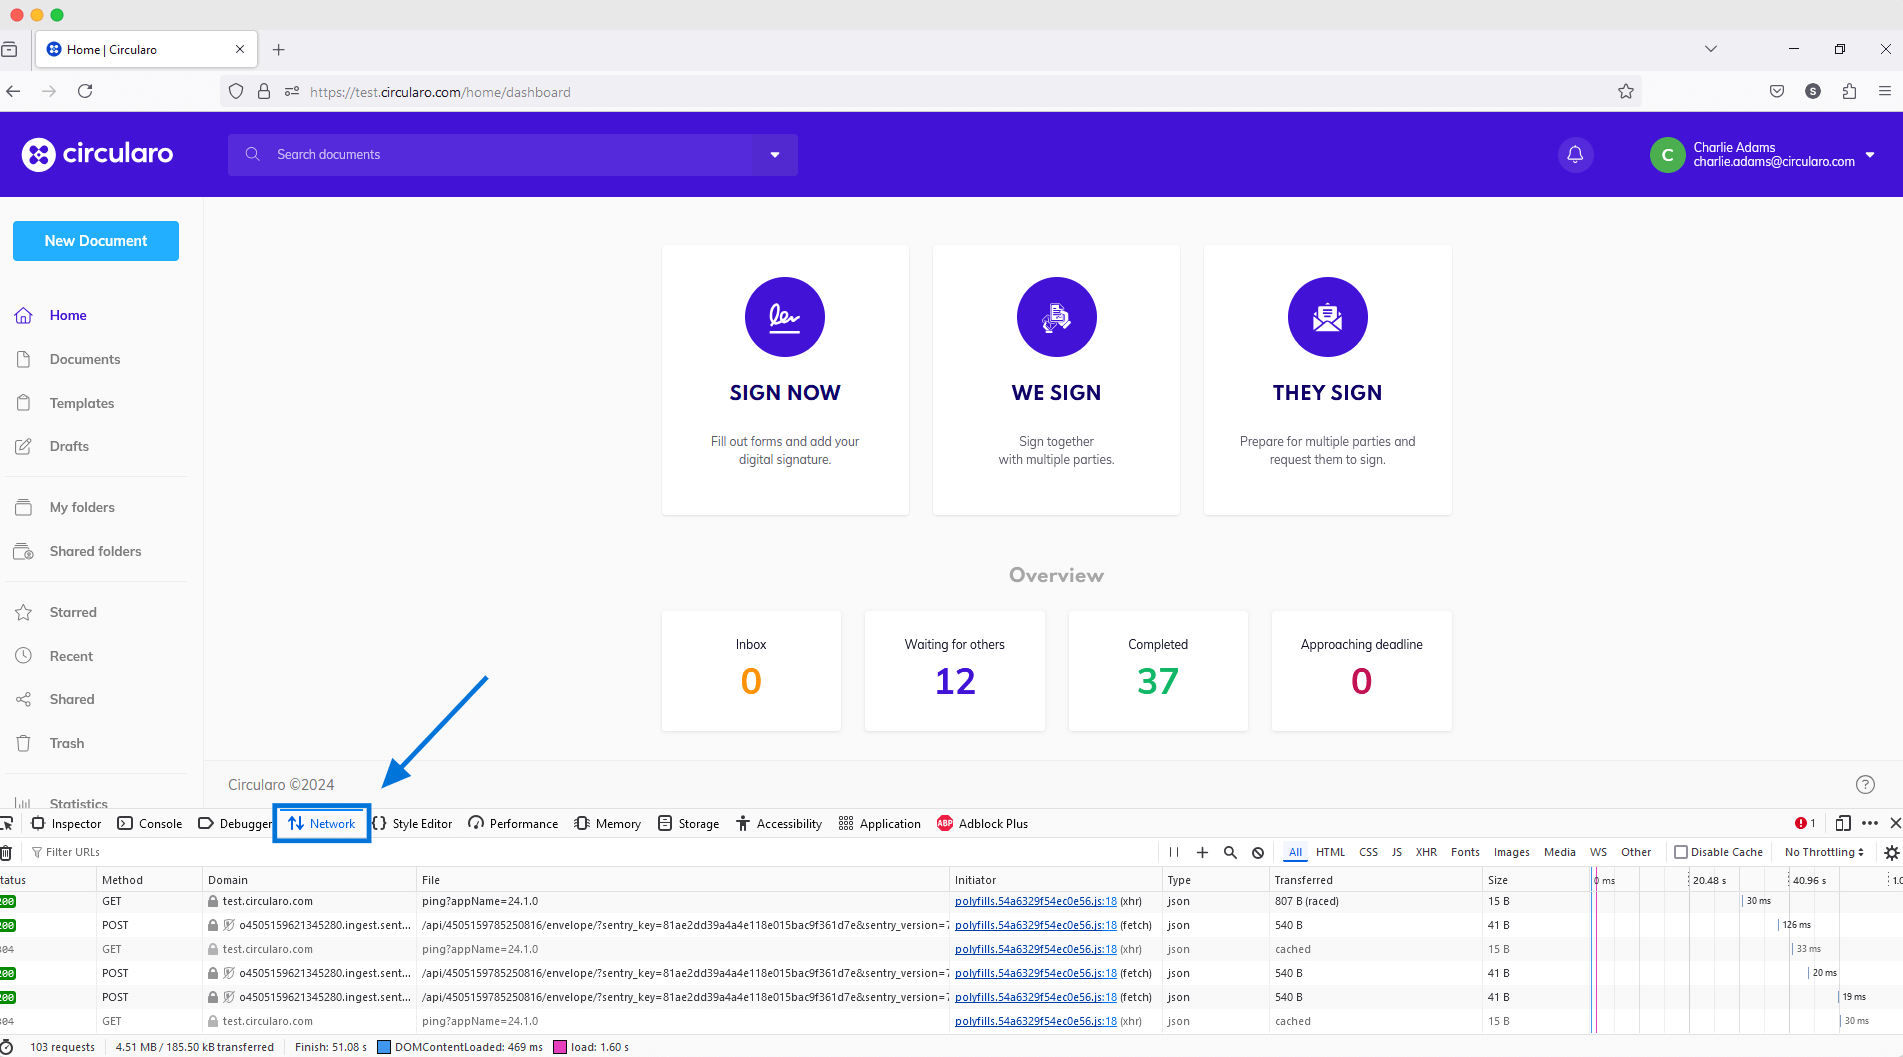Click the New Document button
1903x1057 pixels.
point(96,241)
